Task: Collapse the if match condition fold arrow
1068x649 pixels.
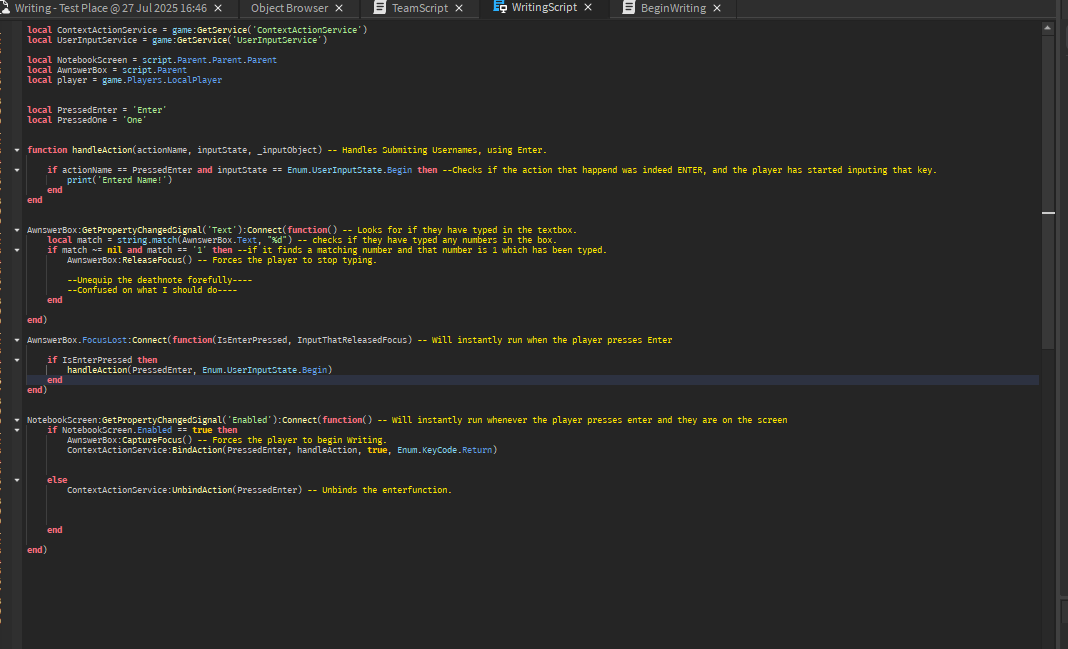Action: (x=15, y=249)
